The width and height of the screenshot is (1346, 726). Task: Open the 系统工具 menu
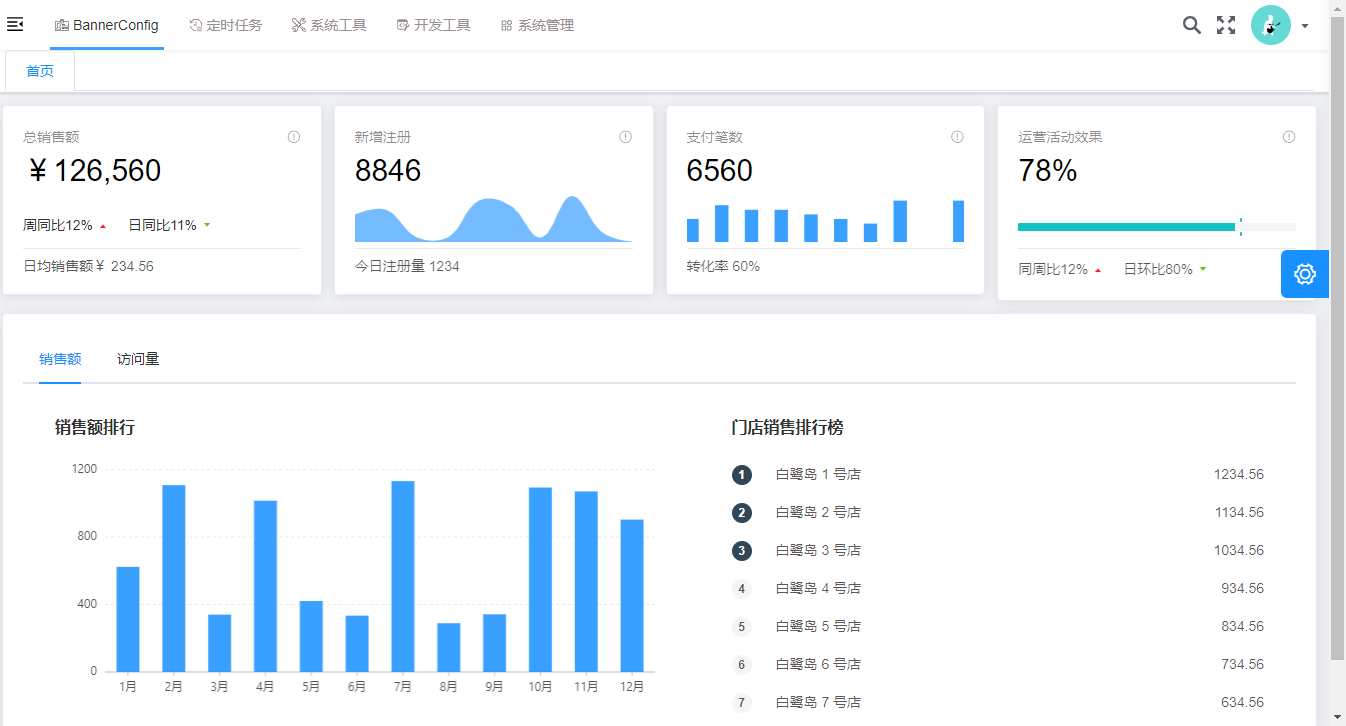(x=329, y=25)
